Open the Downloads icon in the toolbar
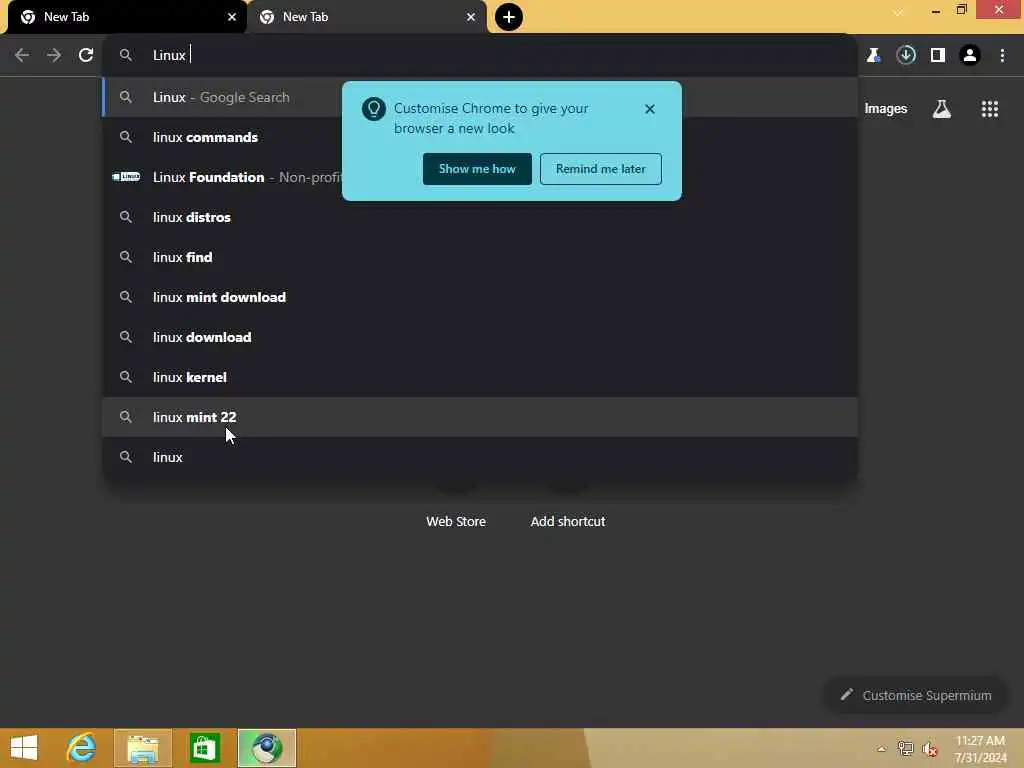This screenshot has width=1024, height=768. (906, 56)
